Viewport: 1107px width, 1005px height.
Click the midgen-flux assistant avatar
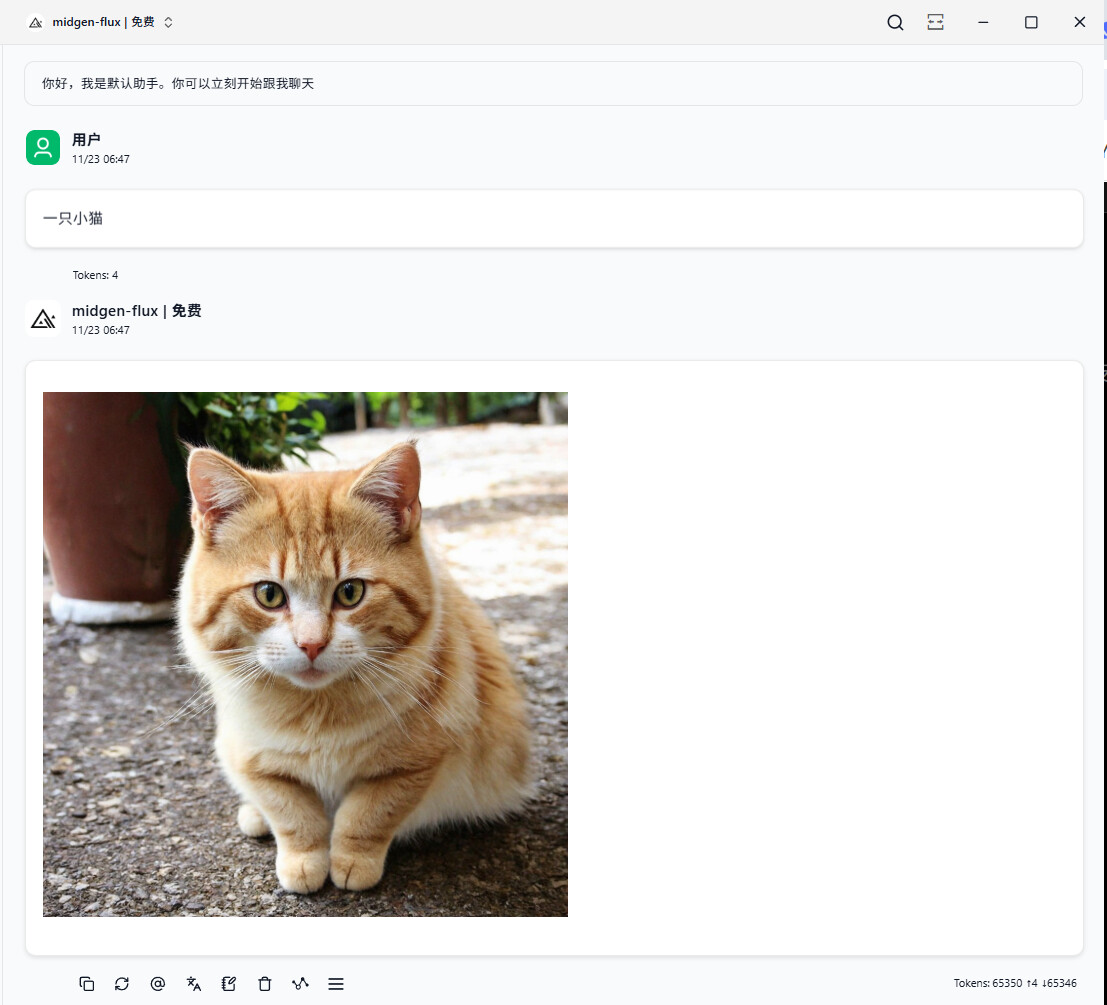tap(43, 319)
